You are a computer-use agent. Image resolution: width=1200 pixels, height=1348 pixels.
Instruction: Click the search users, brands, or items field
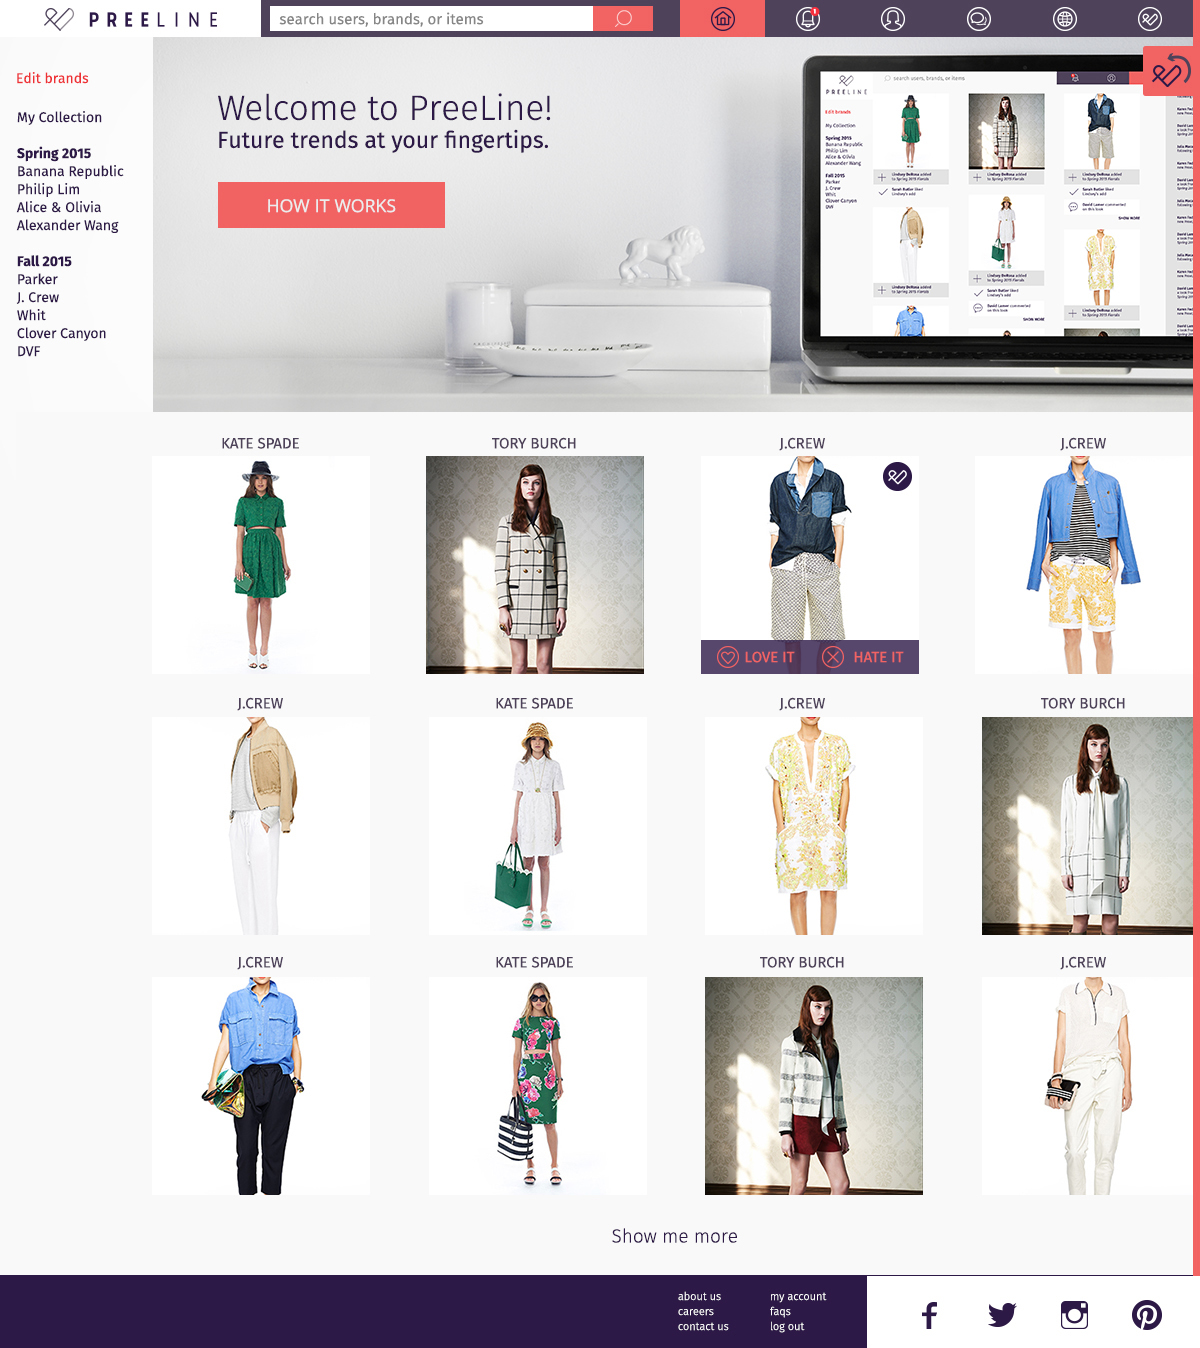[431, 19]
